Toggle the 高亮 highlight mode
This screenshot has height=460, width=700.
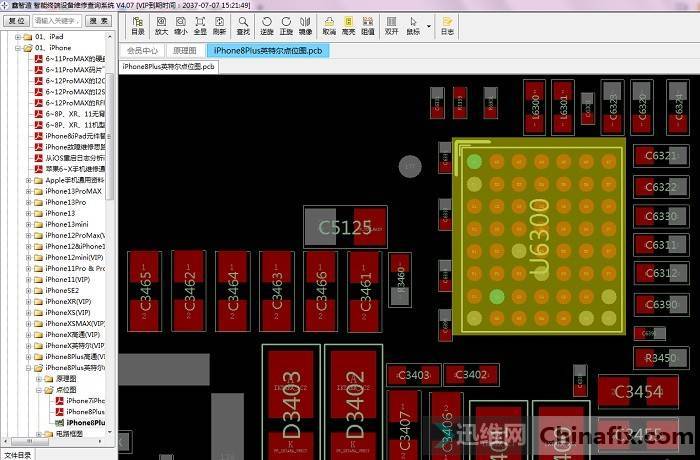348,25
